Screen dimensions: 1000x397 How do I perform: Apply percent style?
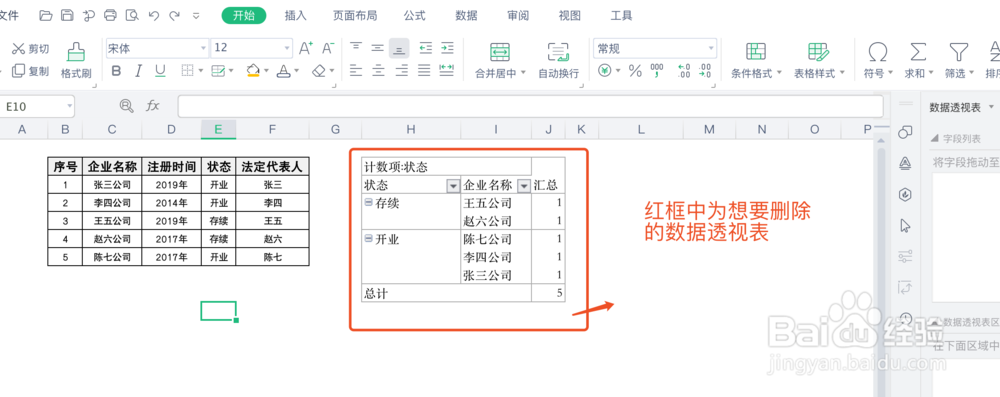click(635, 71)
